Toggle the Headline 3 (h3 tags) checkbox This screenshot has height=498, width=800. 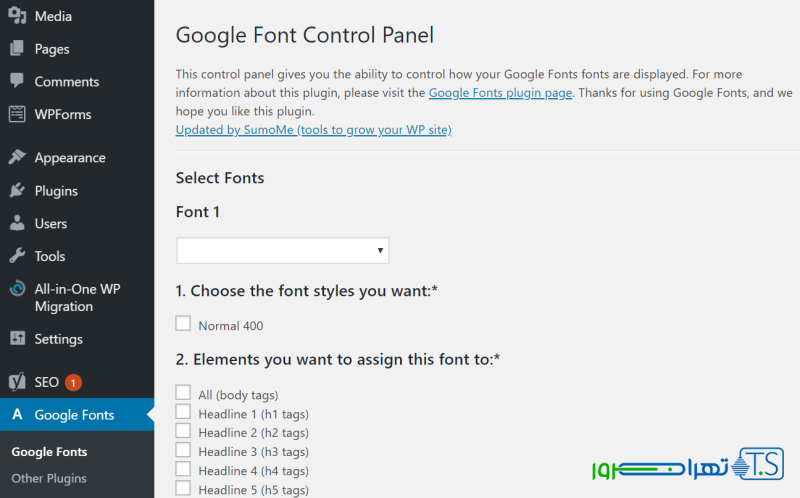(183, 450)
